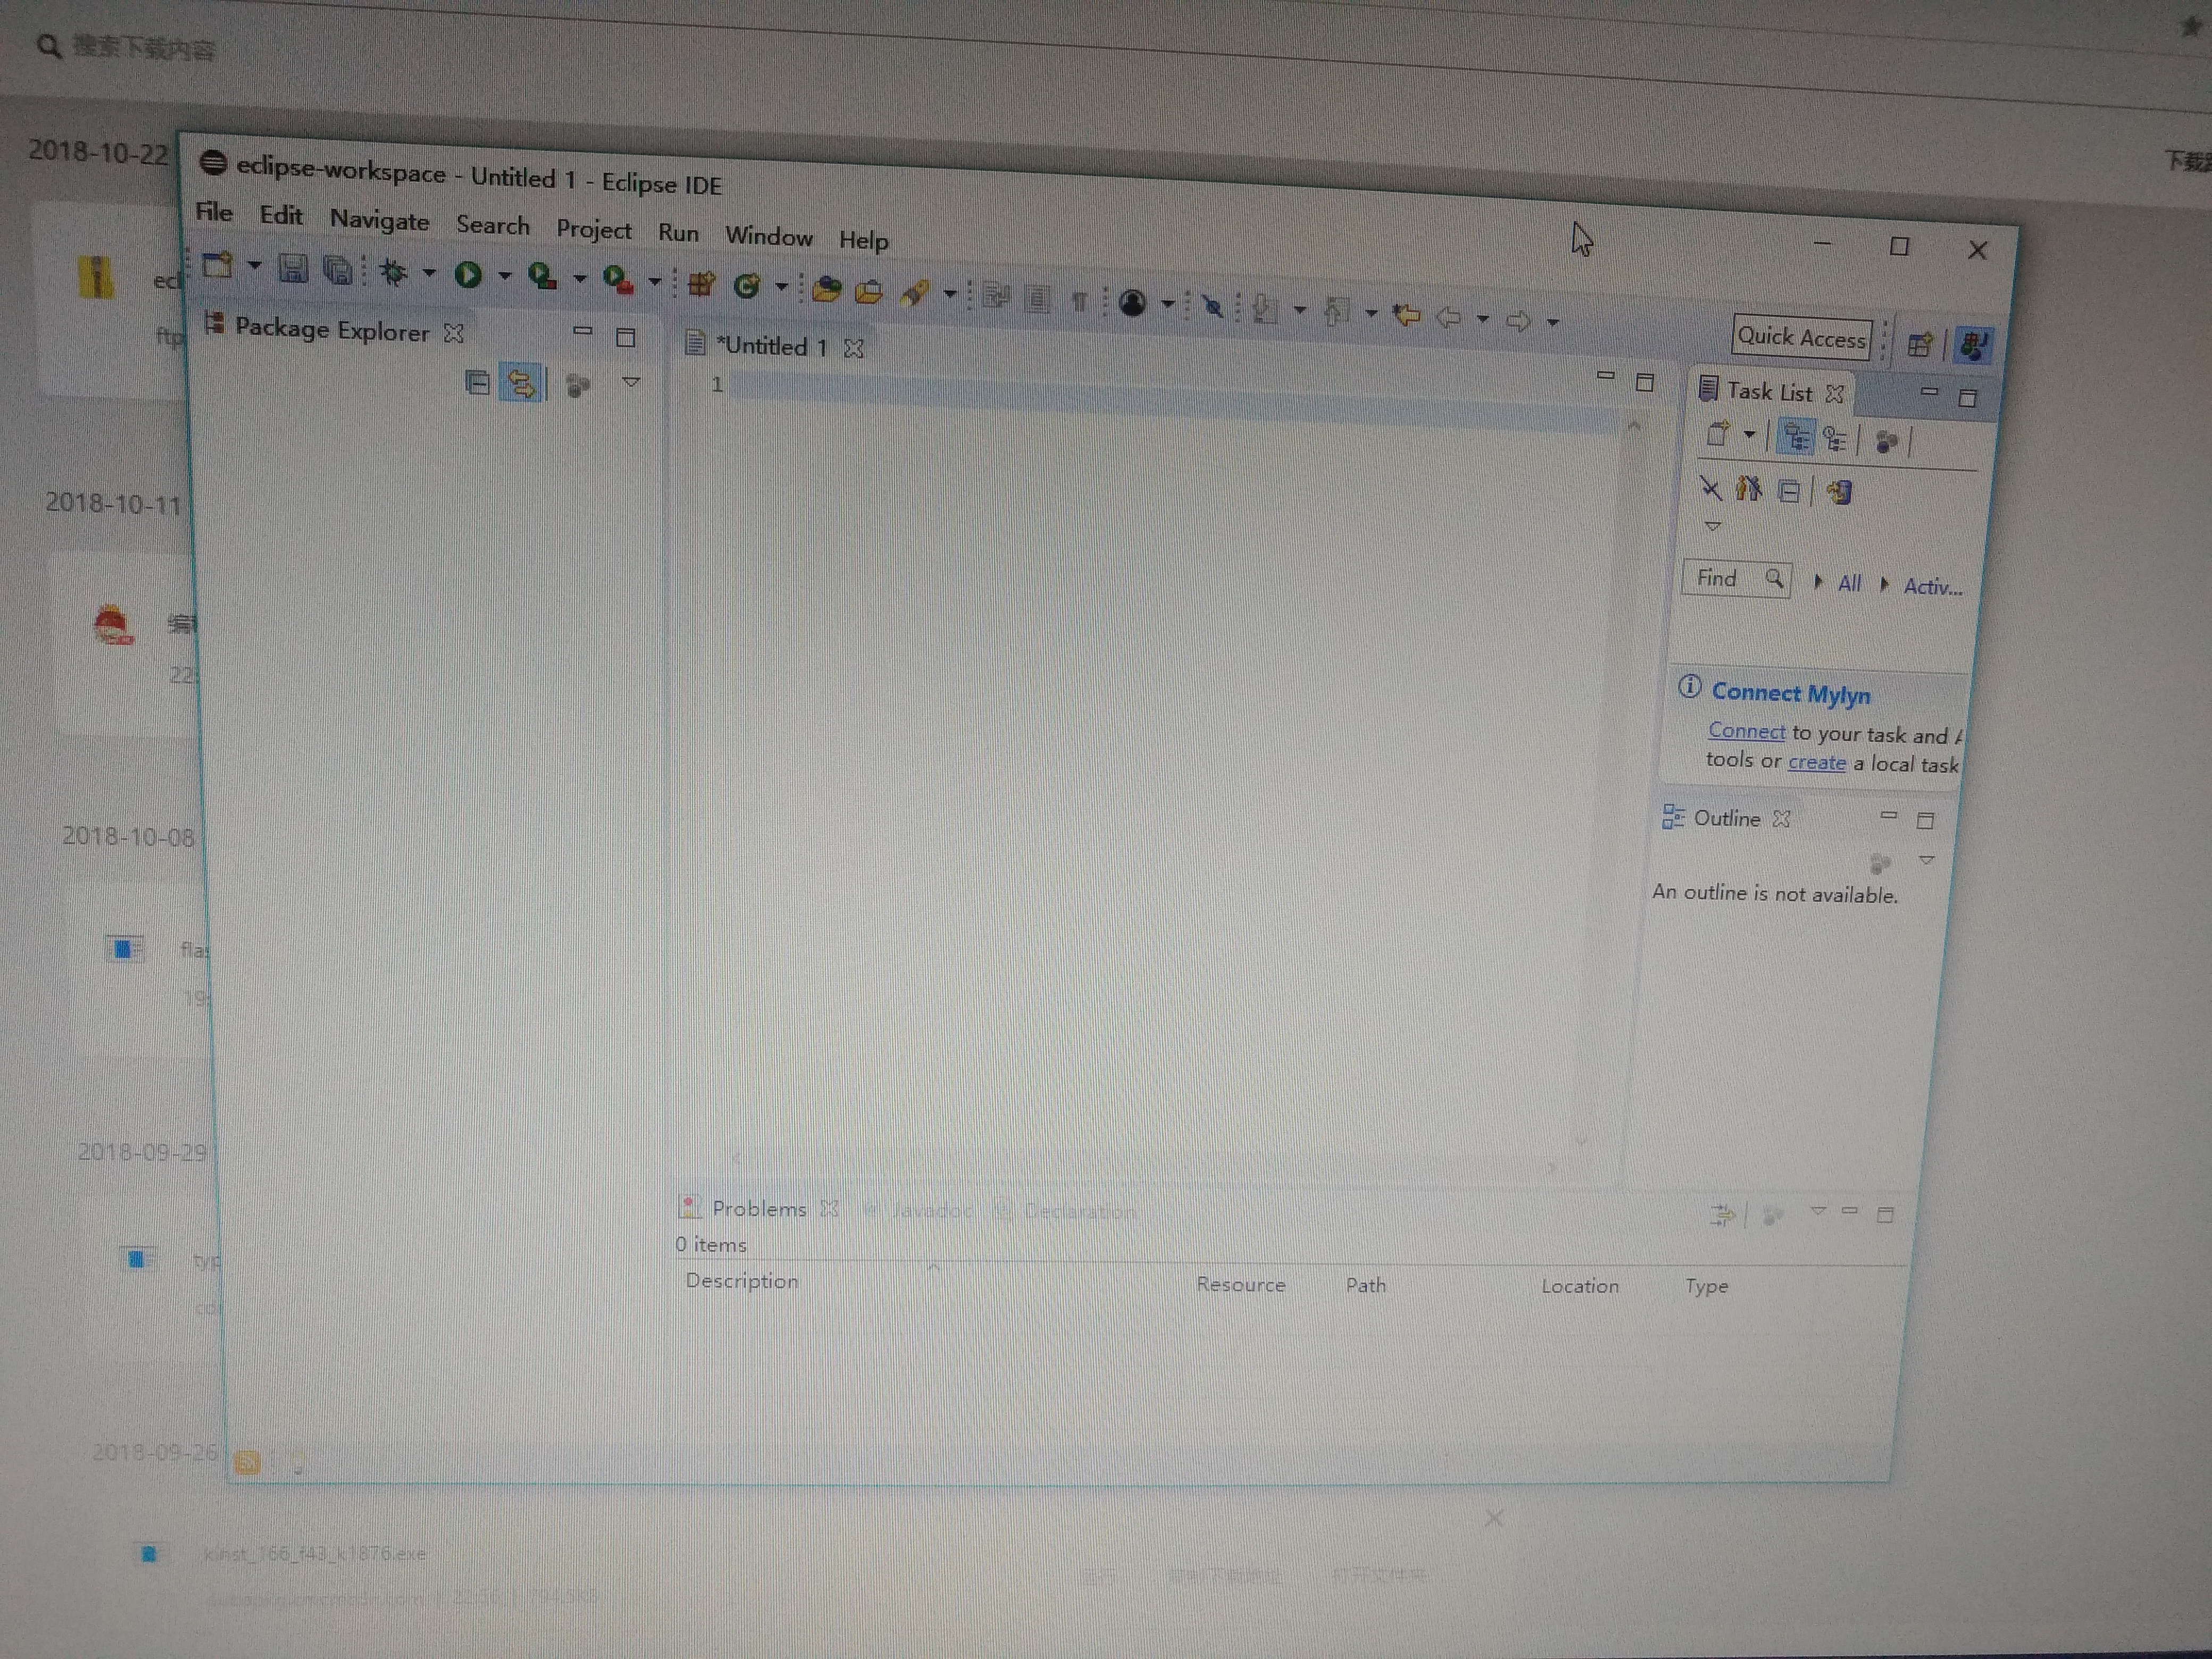Click into the Quick Access field

pos(1802,337)
